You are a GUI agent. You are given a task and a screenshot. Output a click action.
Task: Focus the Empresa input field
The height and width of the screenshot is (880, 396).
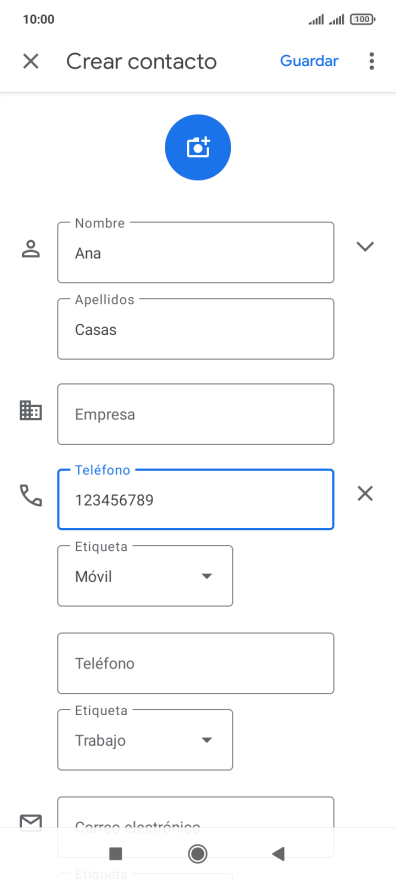pyautogui.click(x=196, y=414)
